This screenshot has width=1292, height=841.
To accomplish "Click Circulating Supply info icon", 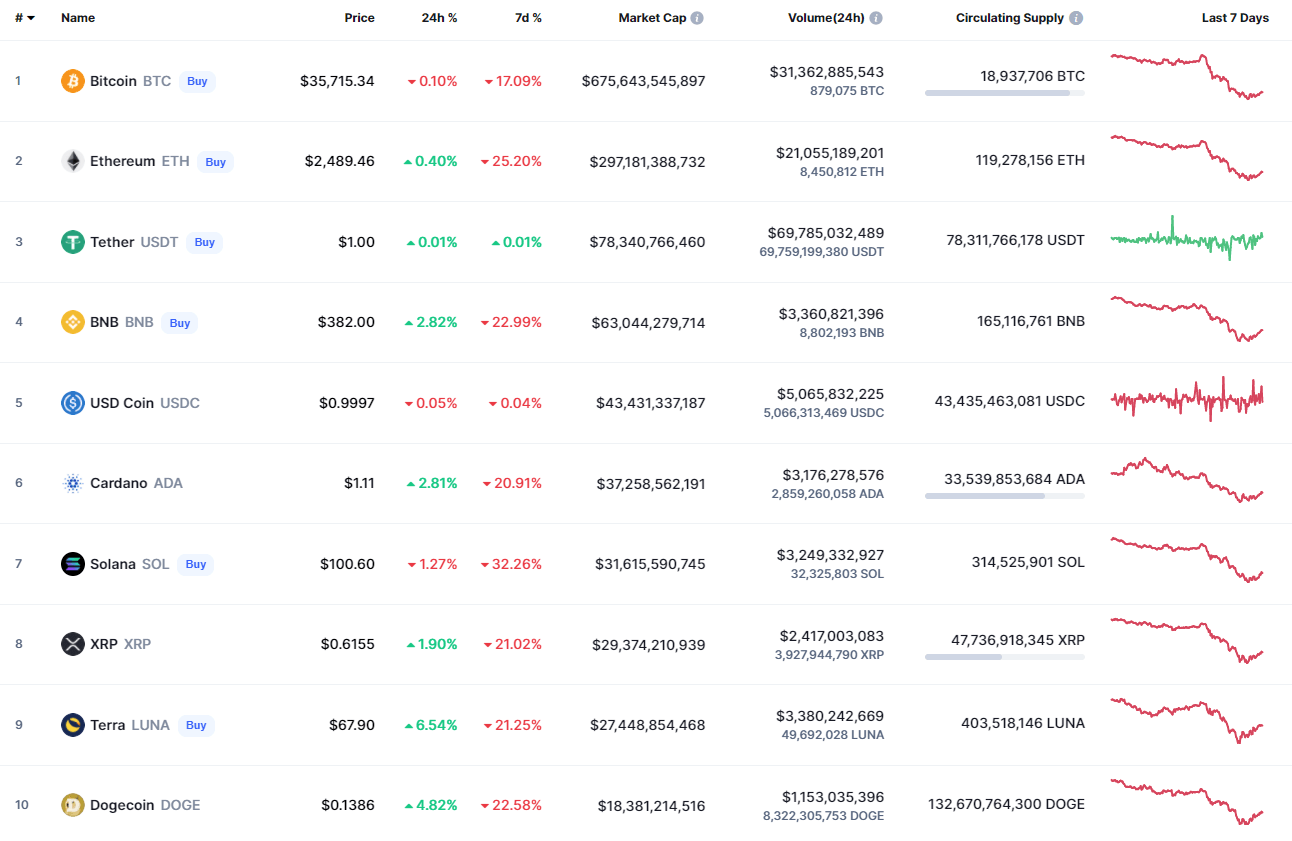I will pos(1076,18).
